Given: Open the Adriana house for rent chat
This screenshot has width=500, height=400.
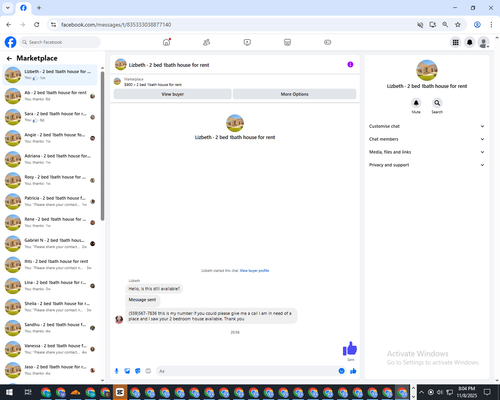Looking at the screenshot, I should pyautogui.click(x=50, y=159).
